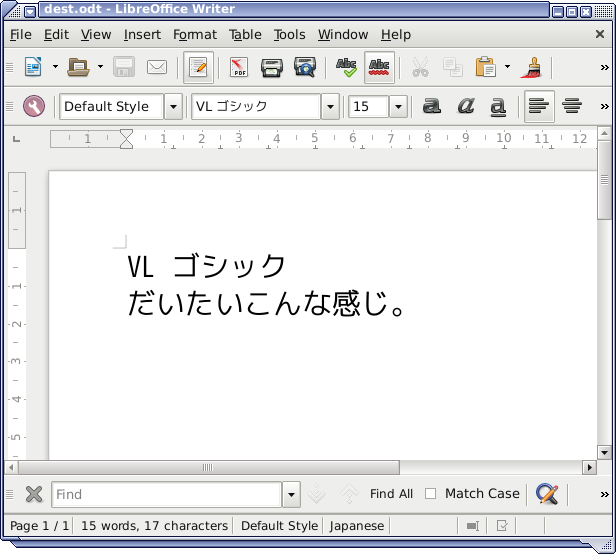Click the font size field showing 15
Viewport: 616px width, 554px height.
click(368, 106)
